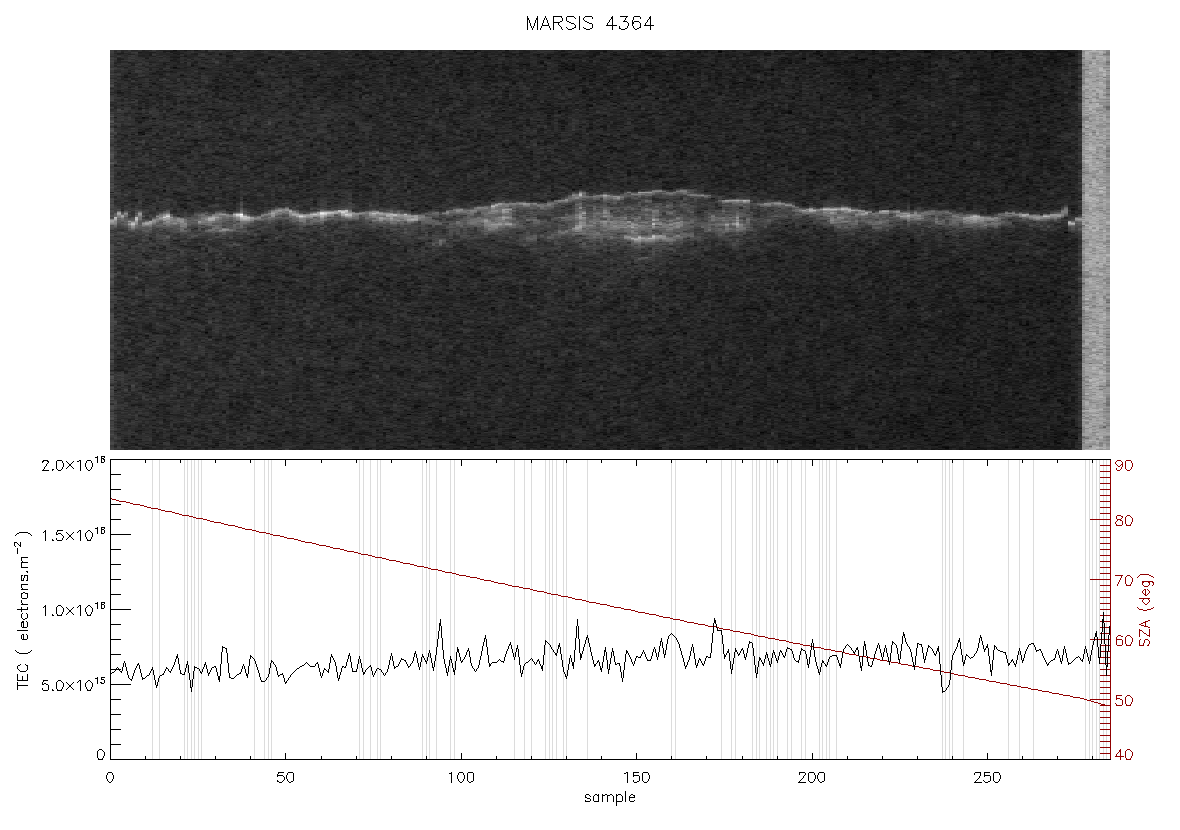Click the SZA tick label 40
The height and width of the screenshot is (830, 1180).
tap(1124, 755)
